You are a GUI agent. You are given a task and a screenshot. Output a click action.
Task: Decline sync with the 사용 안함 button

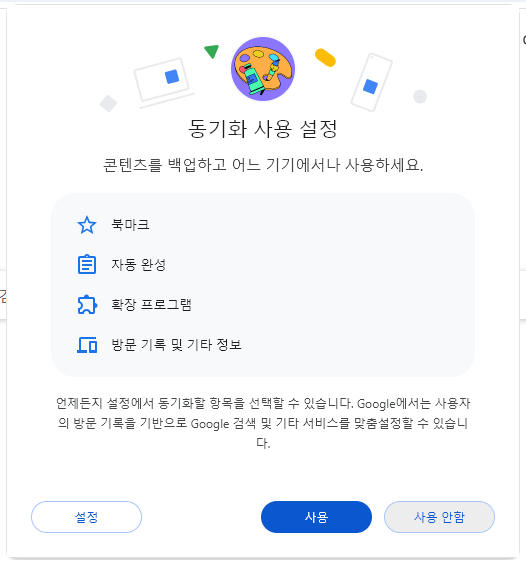(439, 517)
